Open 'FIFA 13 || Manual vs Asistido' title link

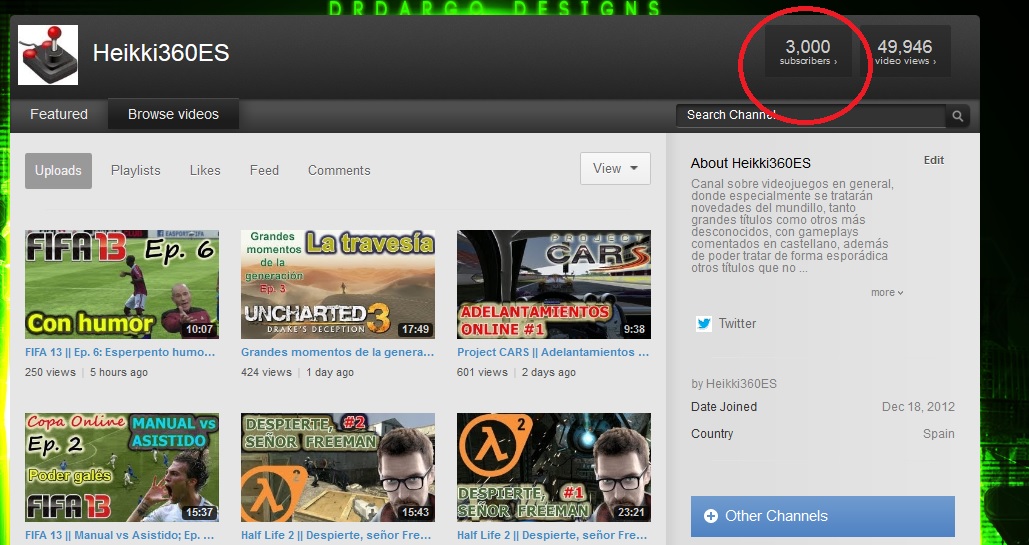[x=119, y=536]
